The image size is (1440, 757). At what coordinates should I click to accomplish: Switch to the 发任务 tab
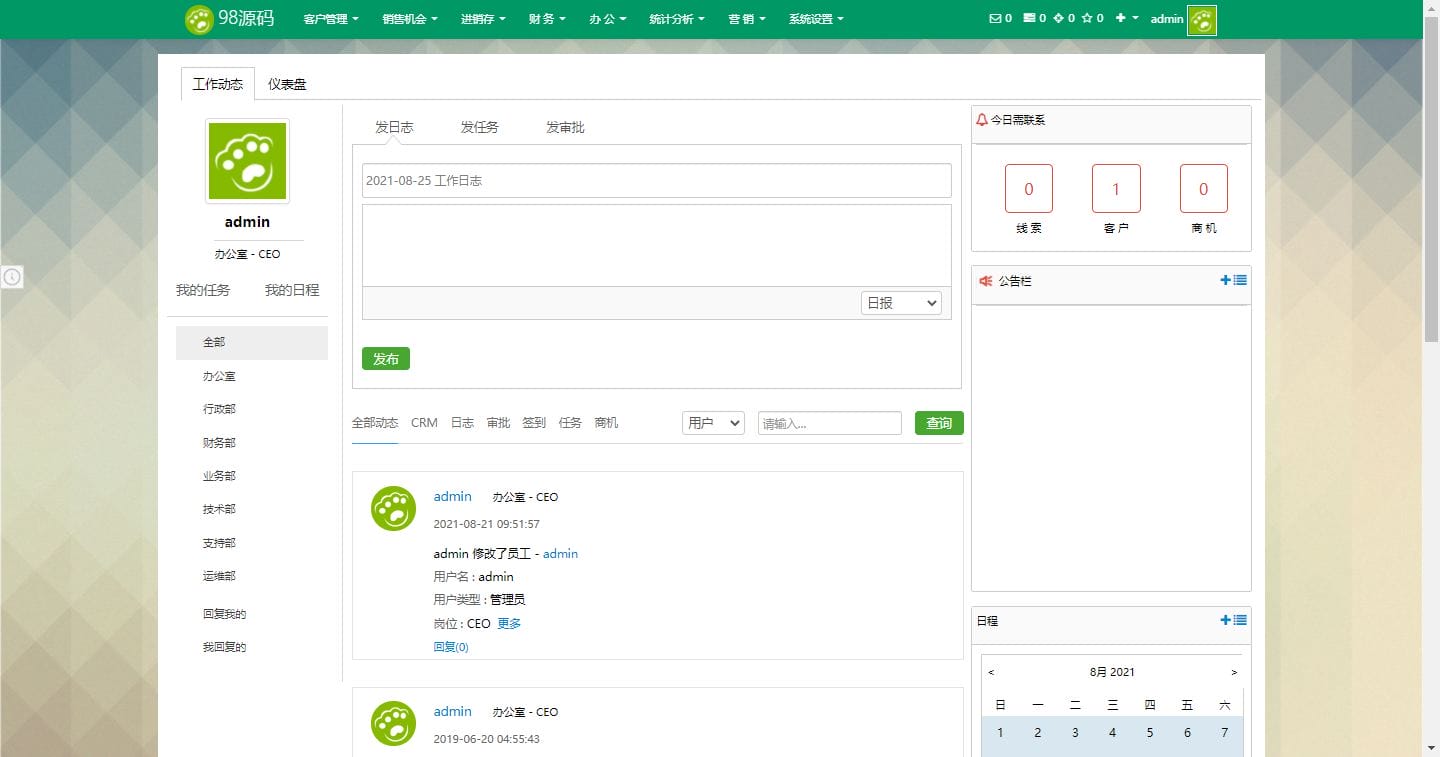[479, 127]
